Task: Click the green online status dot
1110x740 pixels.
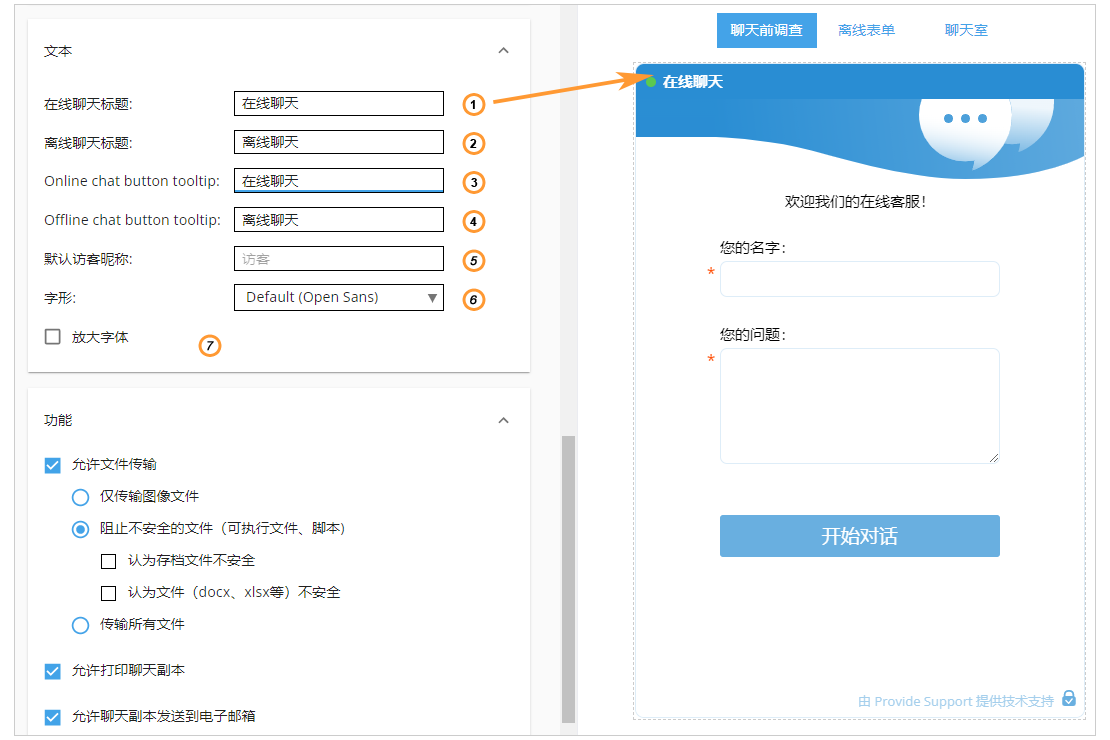Action: (x=651, y=82)
